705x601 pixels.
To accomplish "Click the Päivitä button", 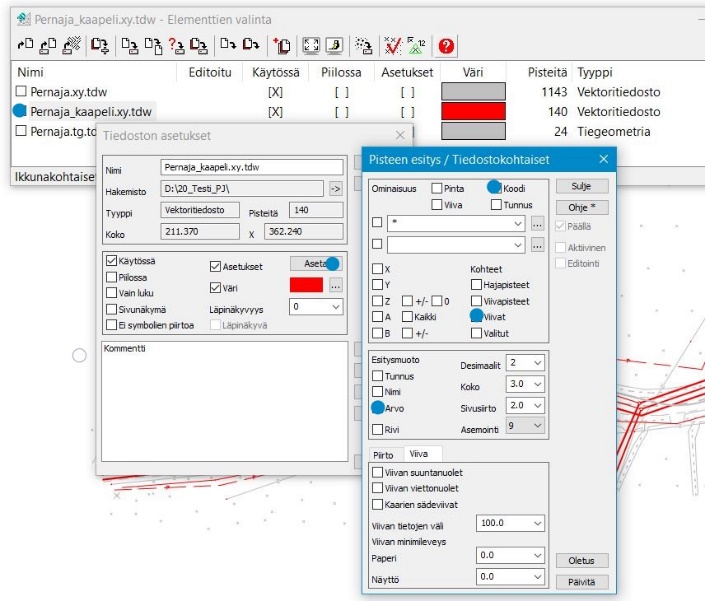I will (x=581, y=582).
